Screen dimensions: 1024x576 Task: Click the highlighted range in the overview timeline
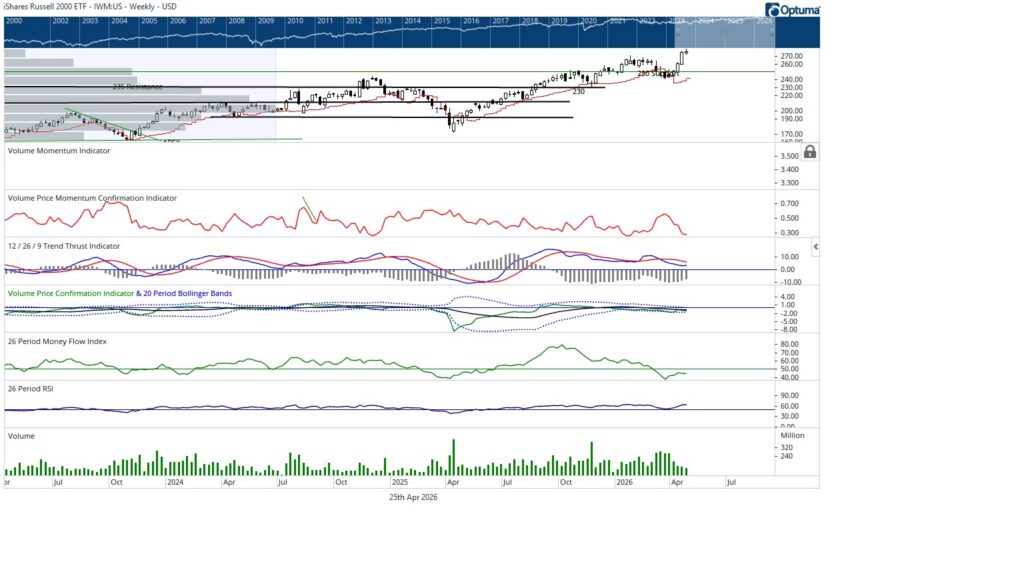727,32
